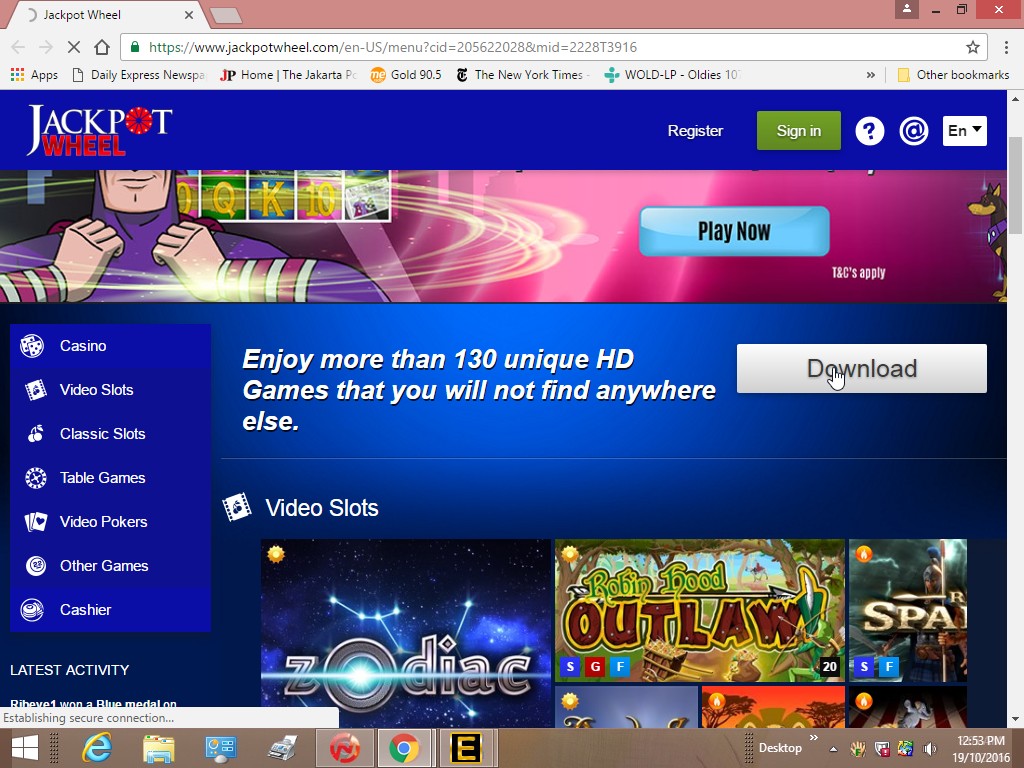Screen dimensions: 1024x768
Task: Click the Register link
Action: pos(695,131)
